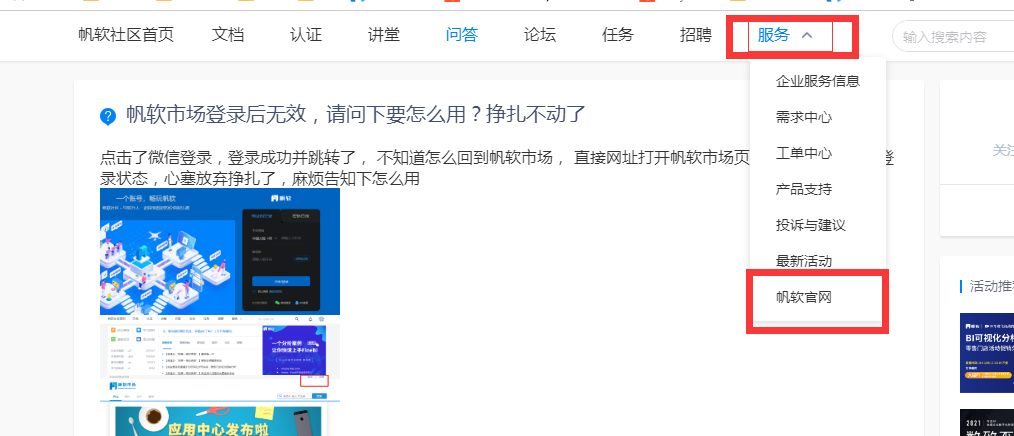Image resolution: width=1014 pixels, height=436 pixels.
Task: Go to the 文档 nav item
Action: [228, 35]
